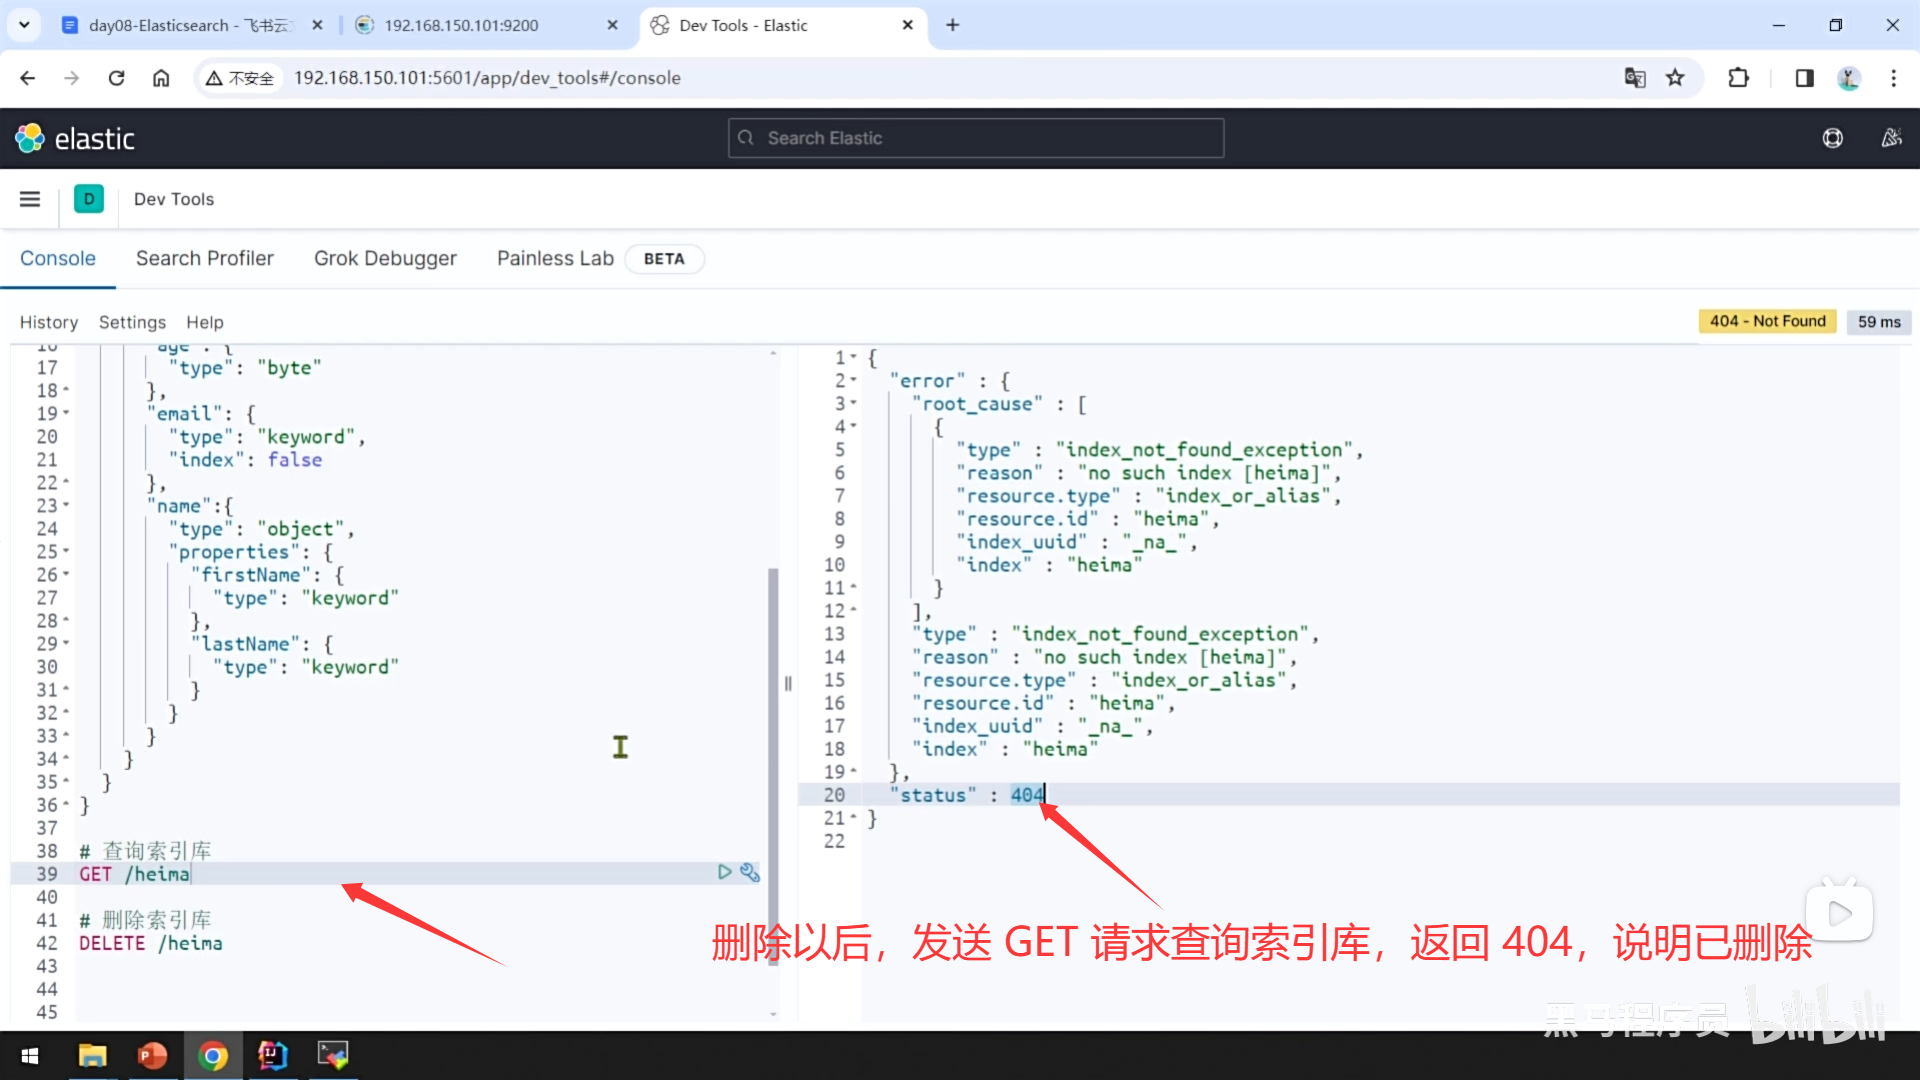This screenshot has height=1080, width=1920.
Task: Open the request wrench options menu
Action: (750, 872)
